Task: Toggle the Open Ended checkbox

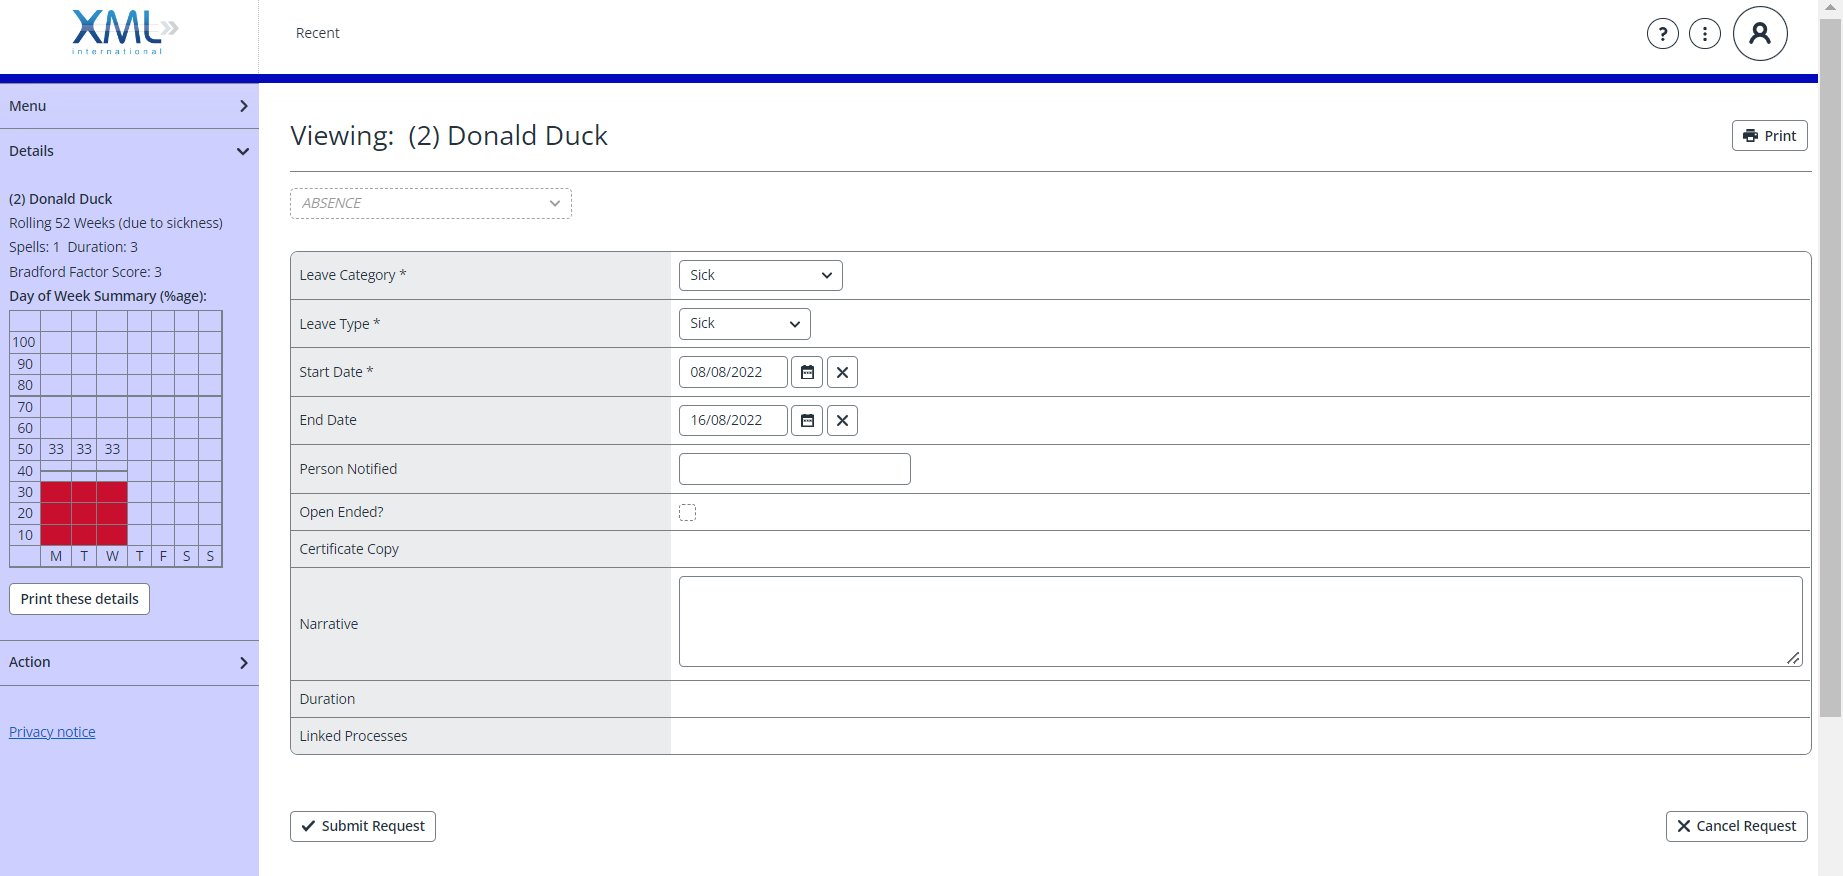Action: click(x=688, y=512)
